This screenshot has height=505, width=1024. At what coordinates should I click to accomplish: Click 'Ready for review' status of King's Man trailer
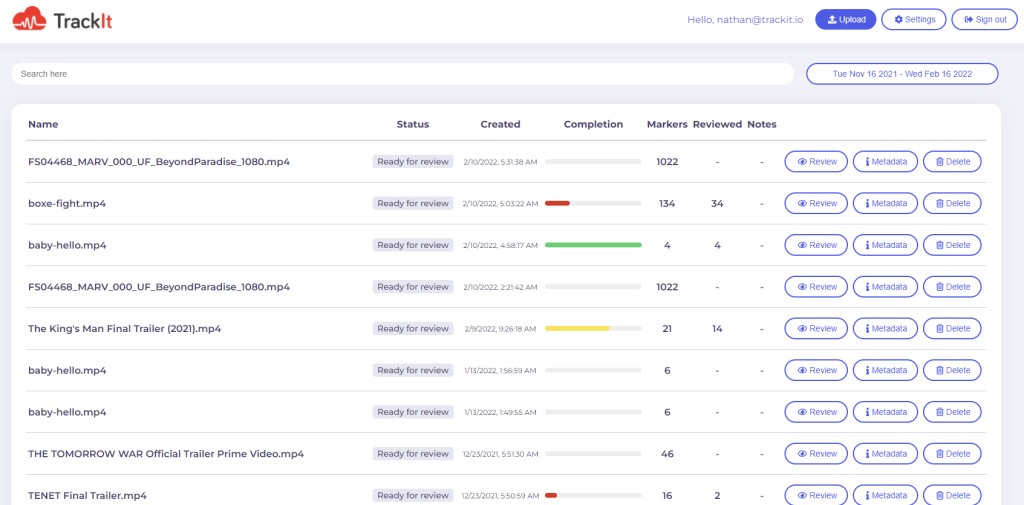coord(413,329)
